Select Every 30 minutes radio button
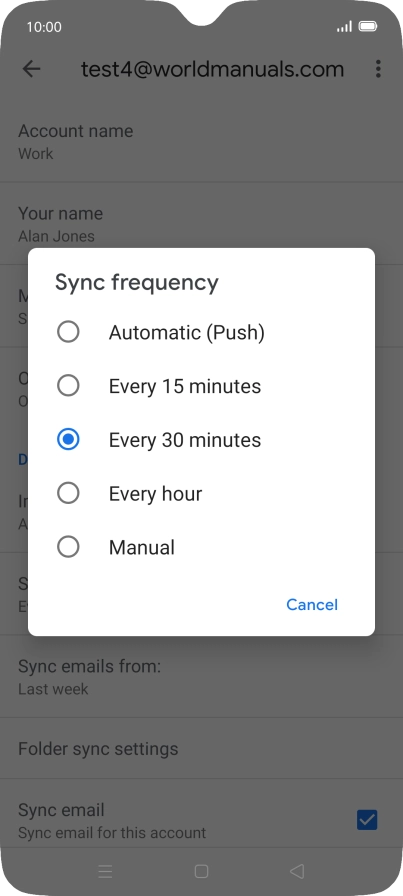Viewport: 403px width, 896px height. click(x=68, y=439)
